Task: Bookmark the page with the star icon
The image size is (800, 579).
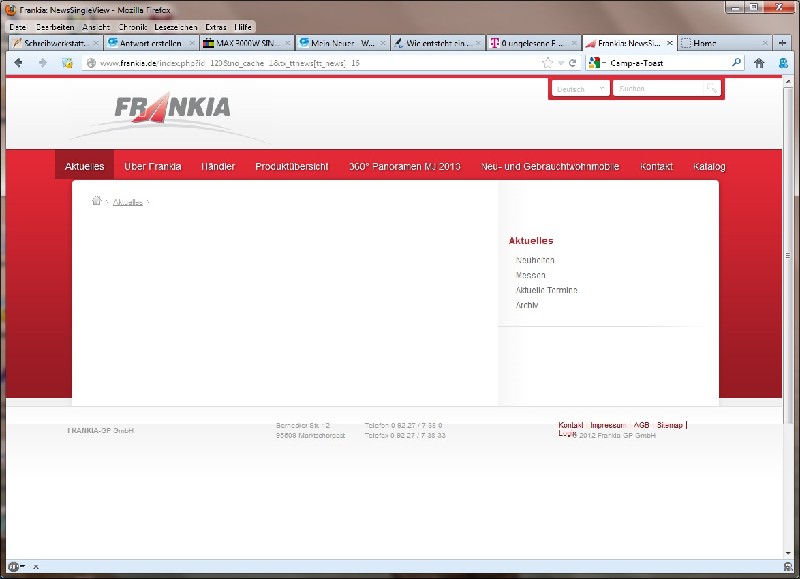Action: coord(547,62)
